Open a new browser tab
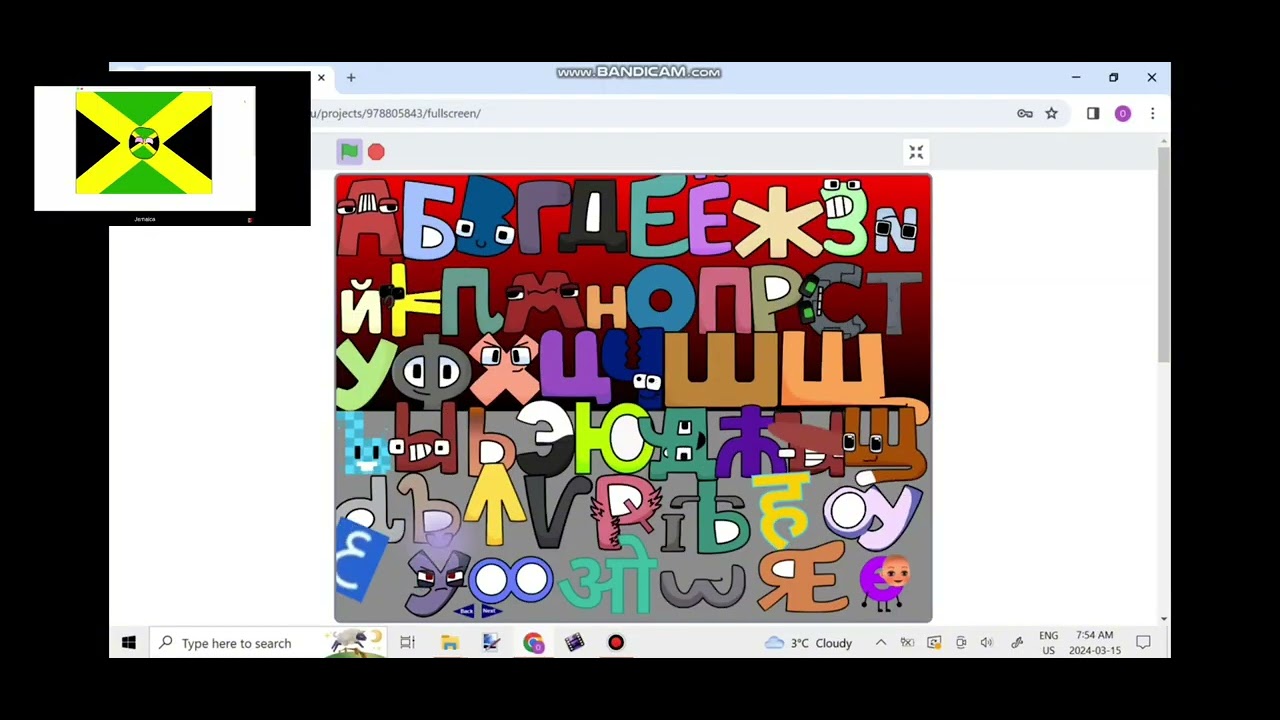This screenshot has height=720, width=1280. click(351, 77)
